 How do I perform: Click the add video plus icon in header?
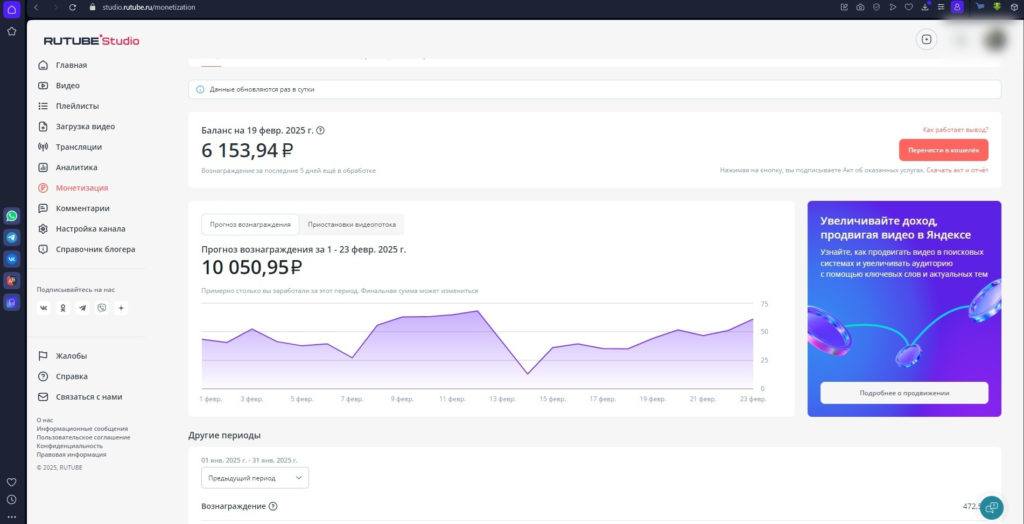pyautogui.click(x=926, y=39)
